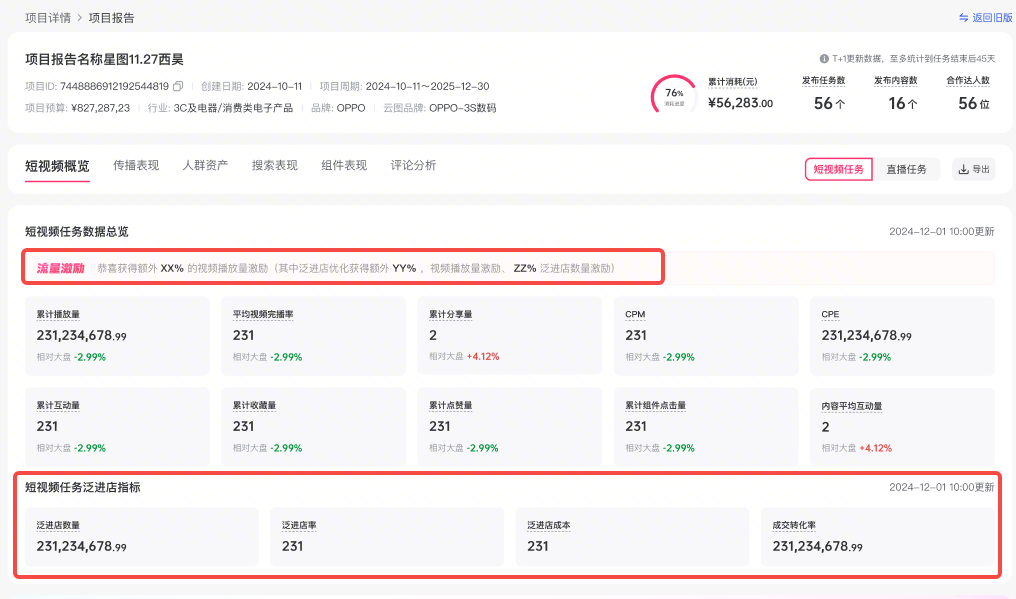Click the 累计播放量 metric label
1016x599 pixels.
pos(58,314)
